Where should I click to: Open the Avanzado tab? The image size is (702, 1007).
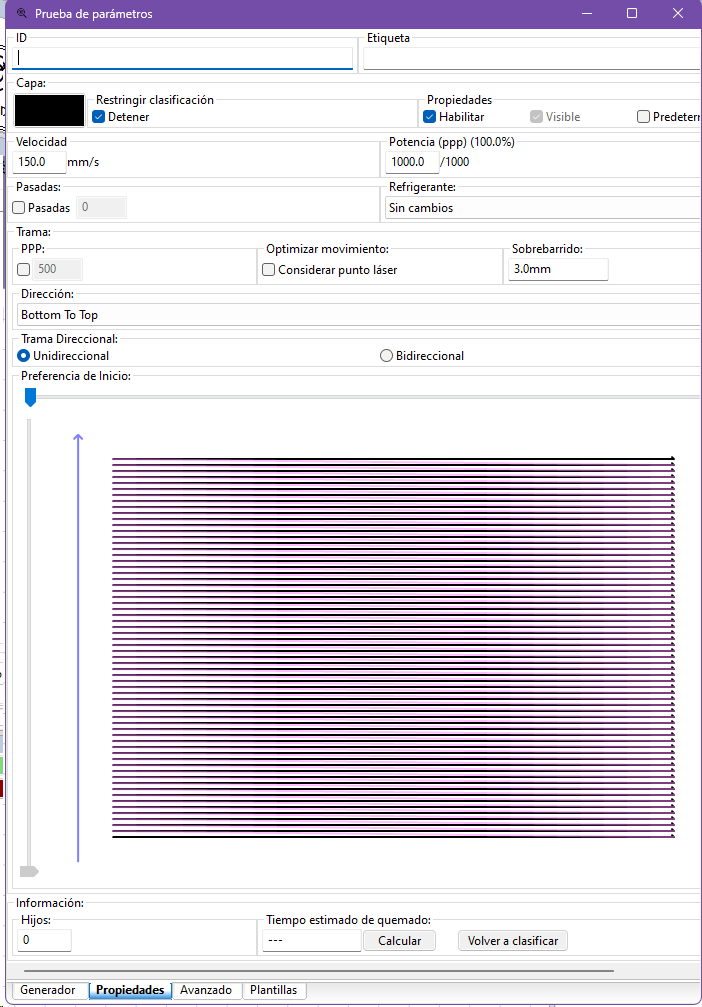coord(206,990)
